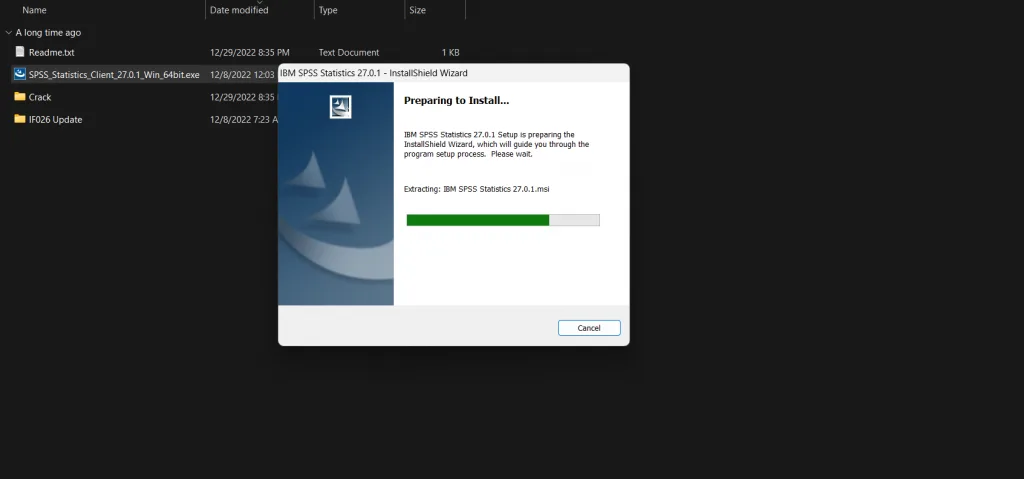Click the green extraction progress bar
This screenshot has height=479, width=1024.
tap(503, 220)
